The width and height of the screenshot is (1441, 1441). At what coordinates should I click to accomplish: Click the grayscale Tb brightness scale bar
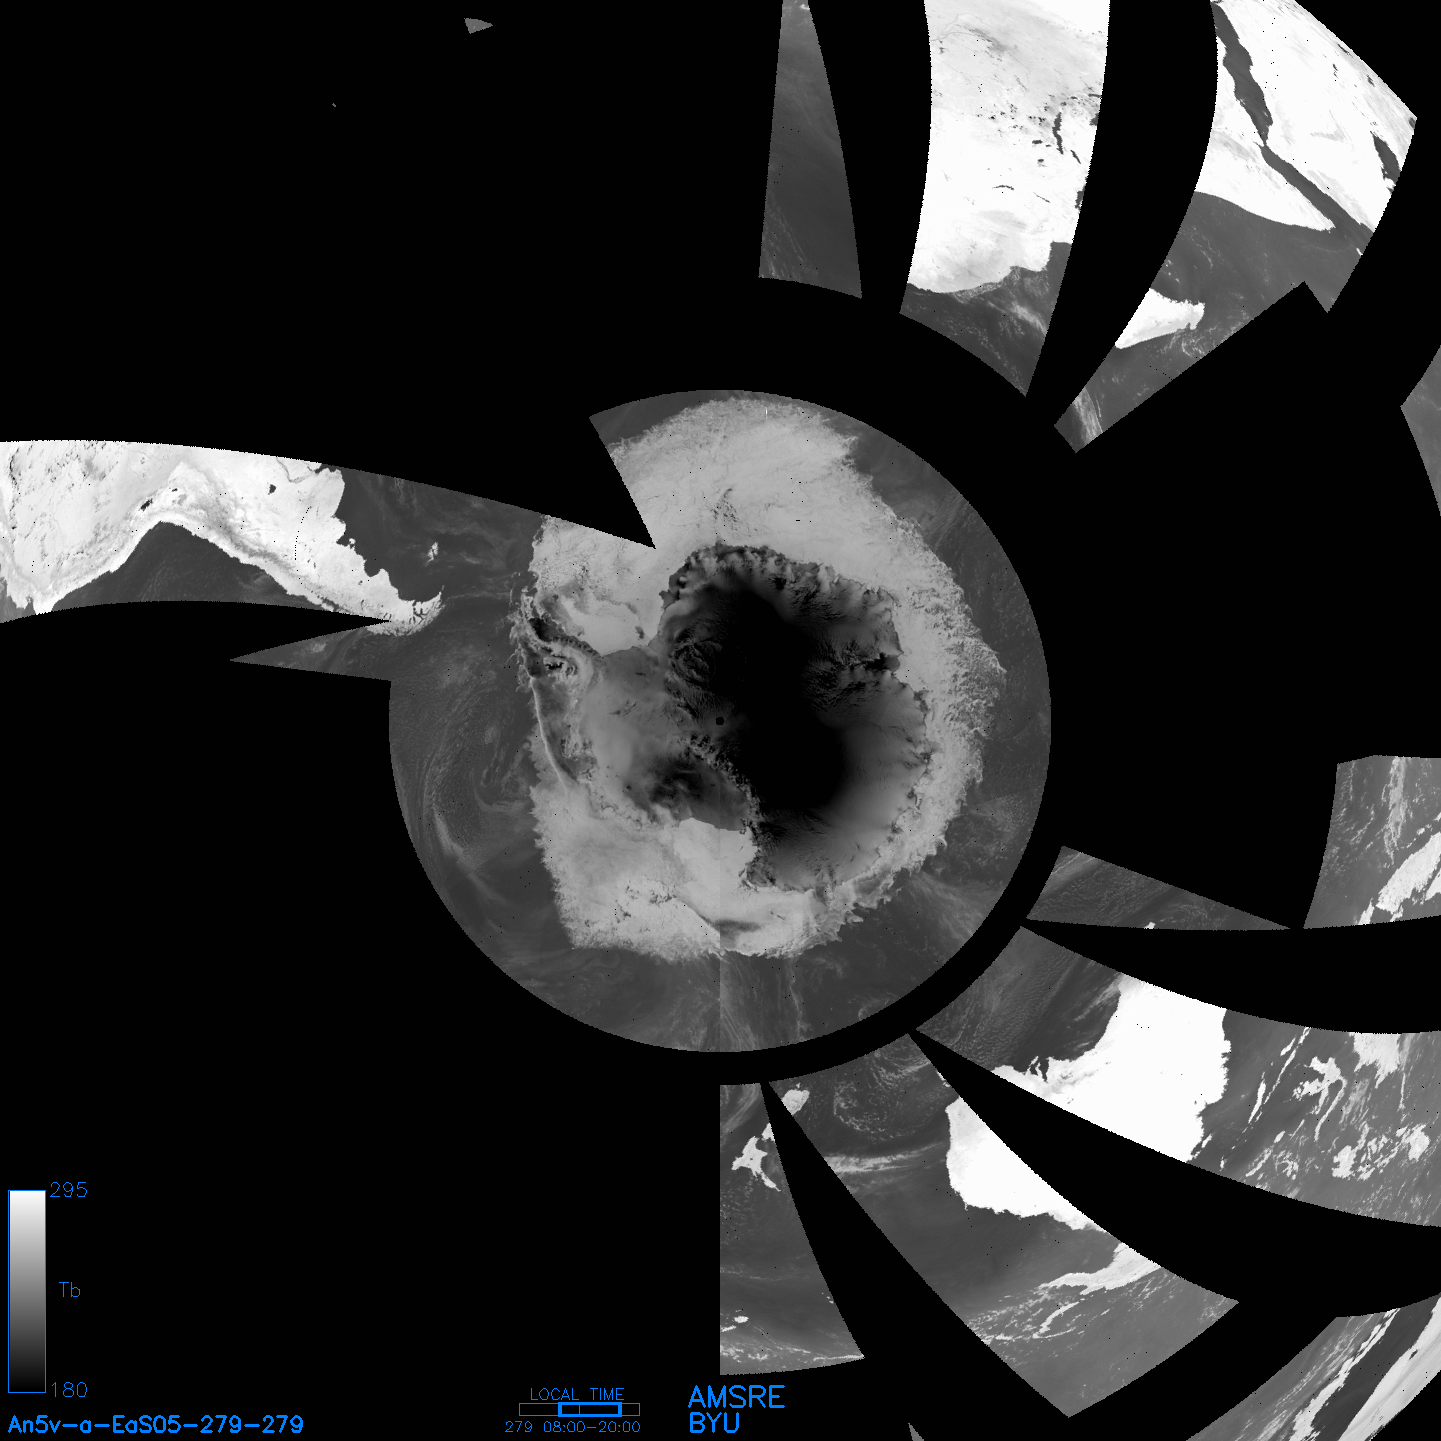coord(27,1291)
